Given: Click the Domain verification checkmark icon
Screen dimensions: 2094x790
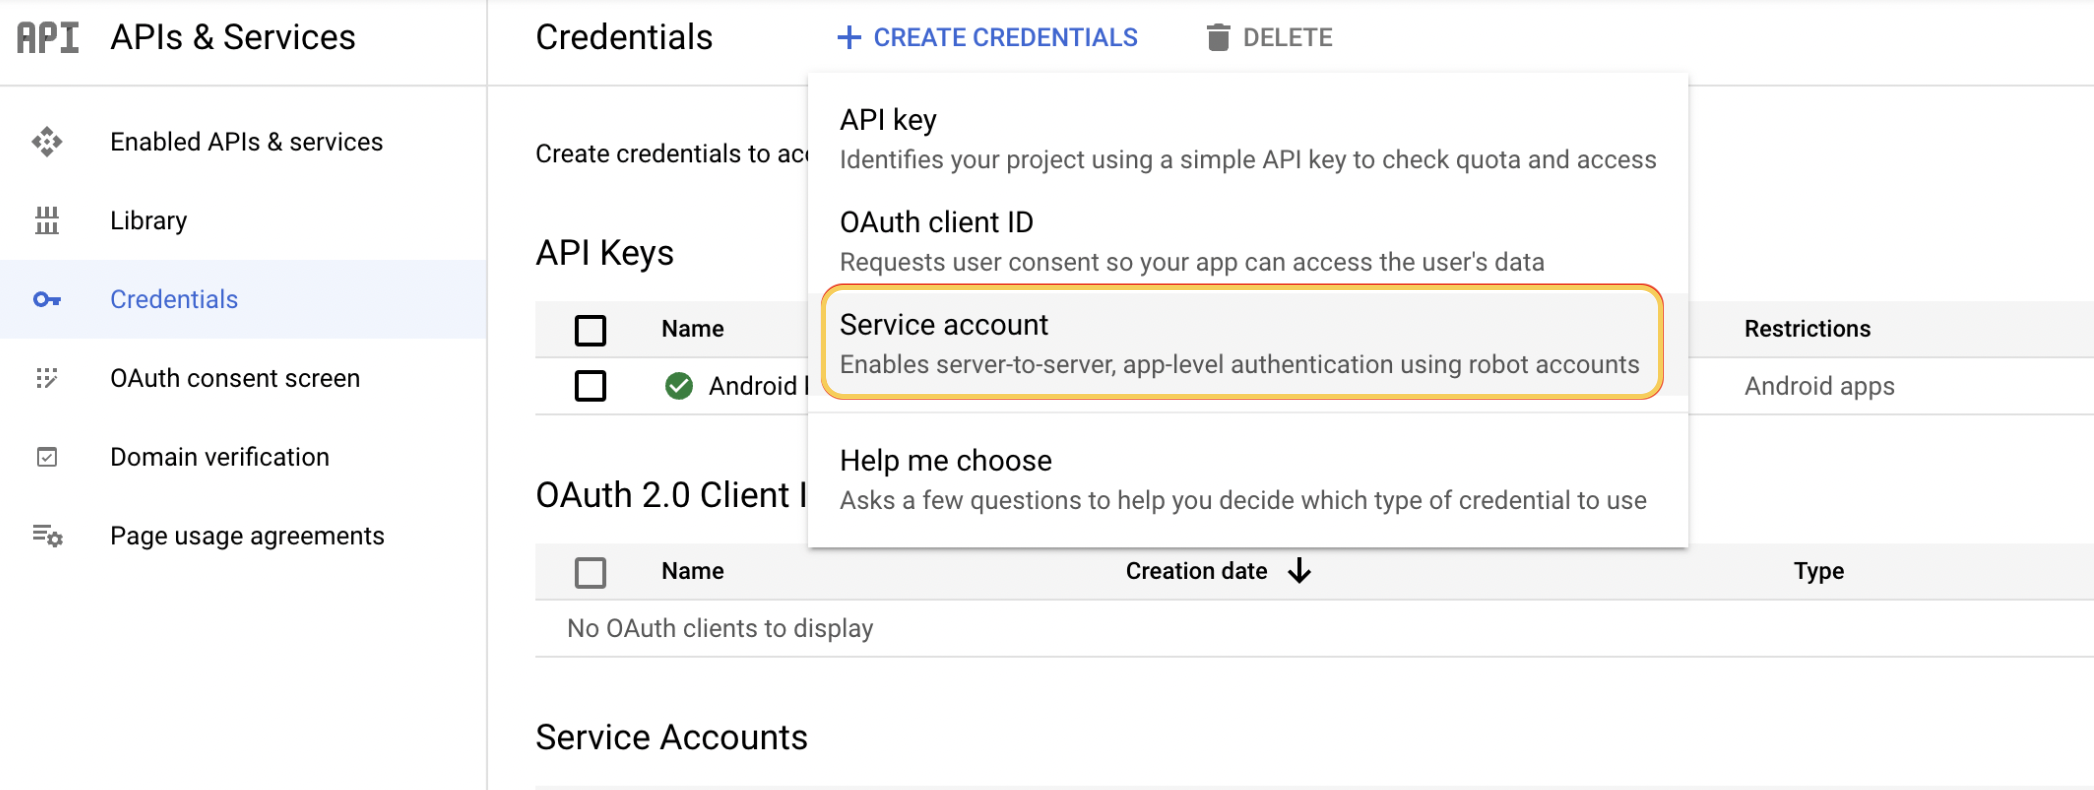Looking at the screenshot, I should [x=47, y=457].
